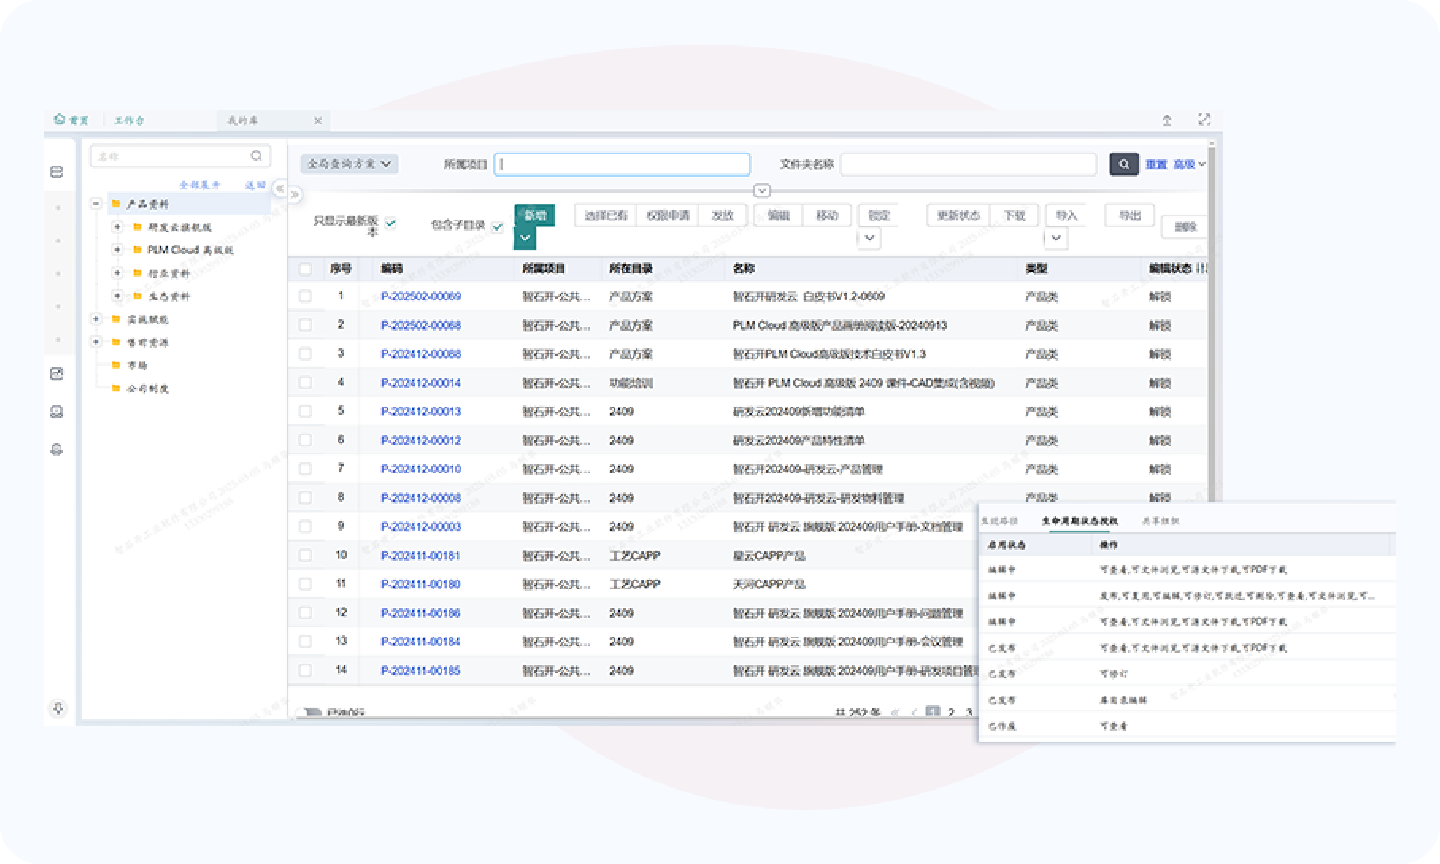Image resolution: width=1440 pixels, height=864 pixels.
Task: Collapse the 产品资料 root tree node
Action: click(96, 204)
